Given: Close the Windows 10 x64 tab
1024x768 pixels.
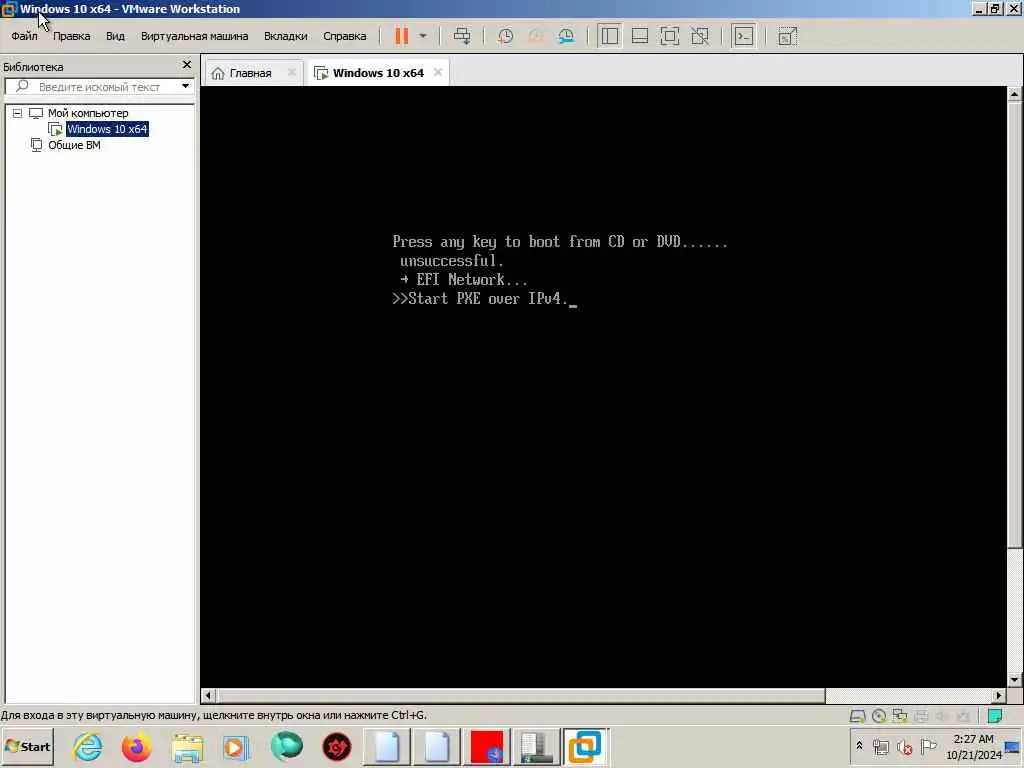Looking at the screenshot, I should coord(438,72).
